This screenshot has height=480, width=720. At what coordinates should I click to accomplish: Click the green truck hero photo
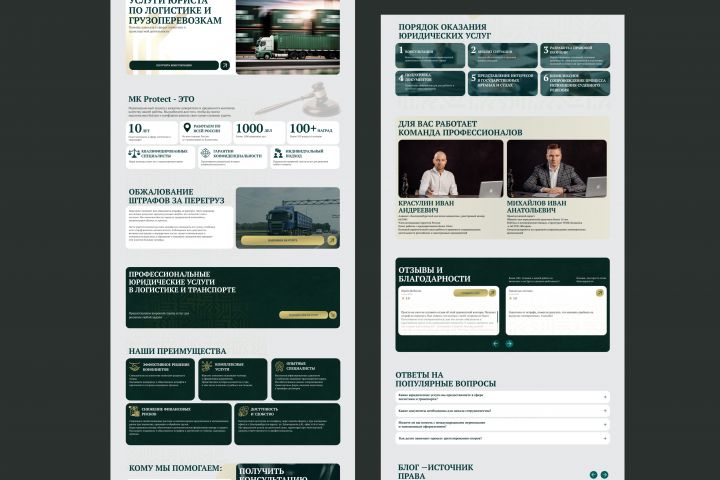click(288, 37)
